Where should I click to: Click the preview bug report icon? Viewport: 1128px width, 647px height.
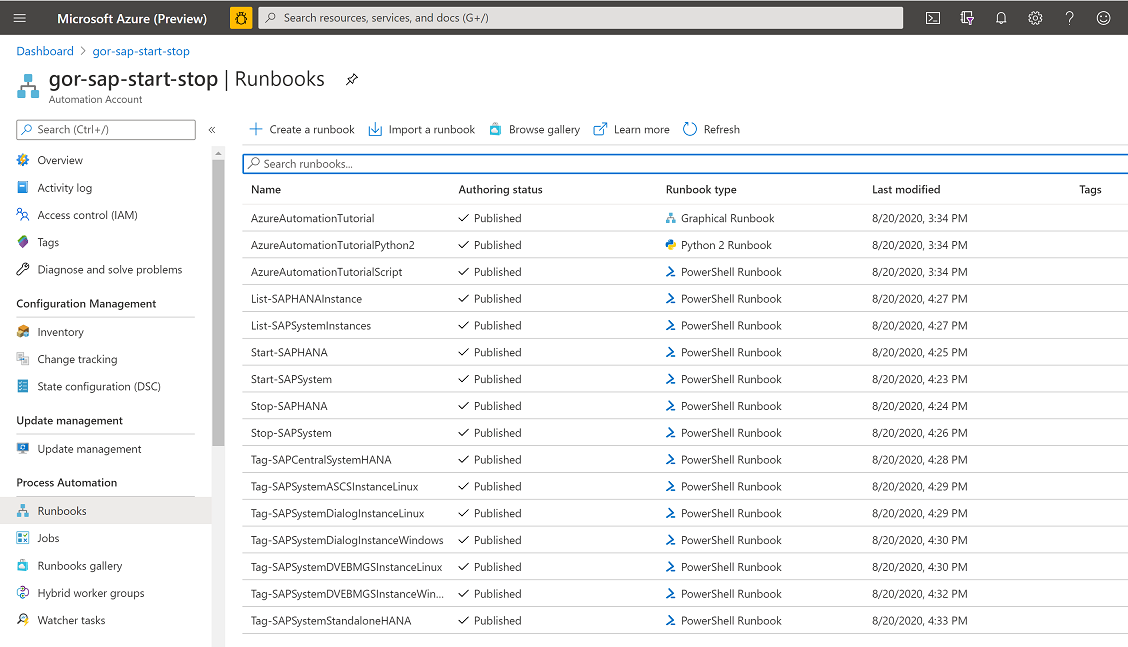click(x=241, y=18)
